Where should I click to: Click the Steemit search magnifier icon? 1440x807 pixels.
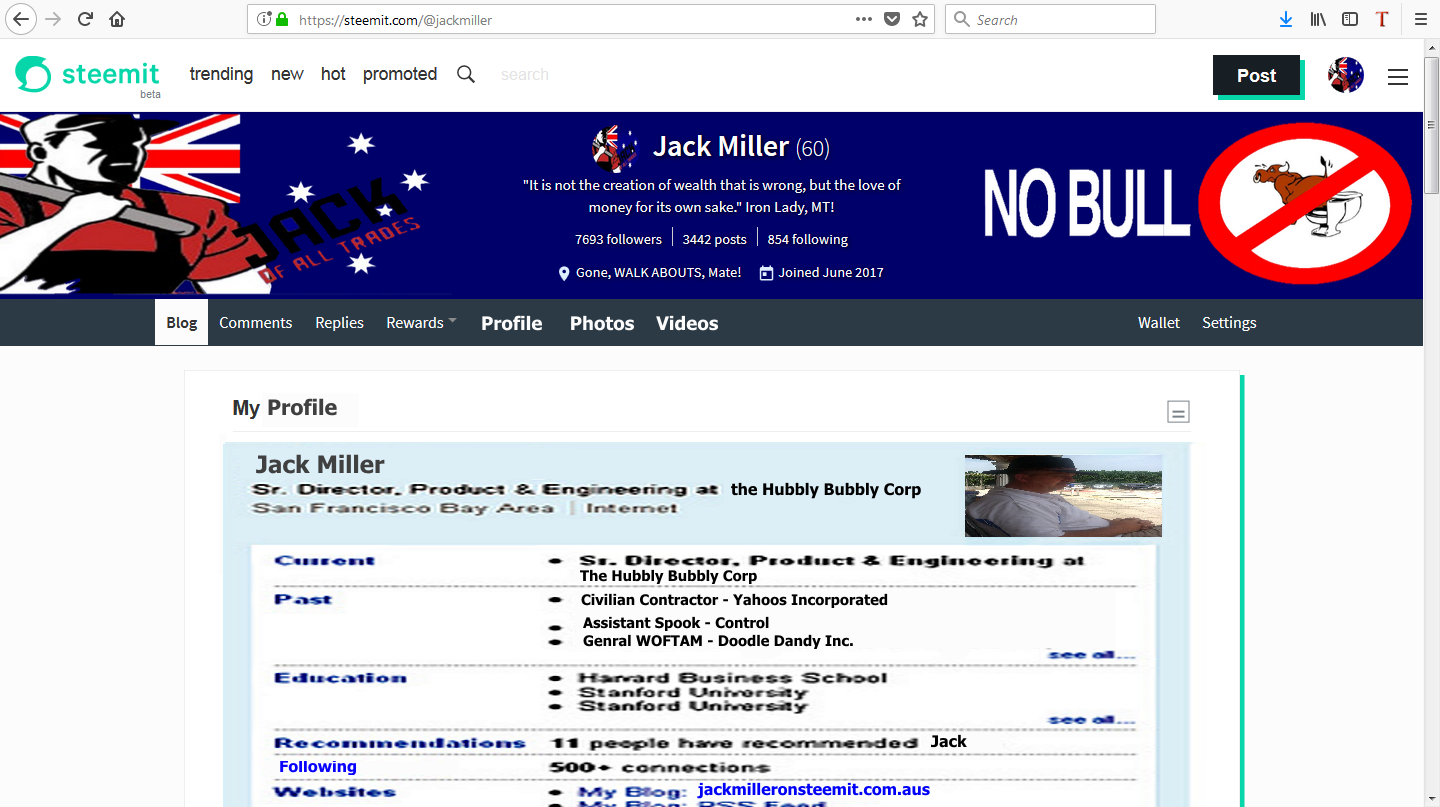coord(466,74)
